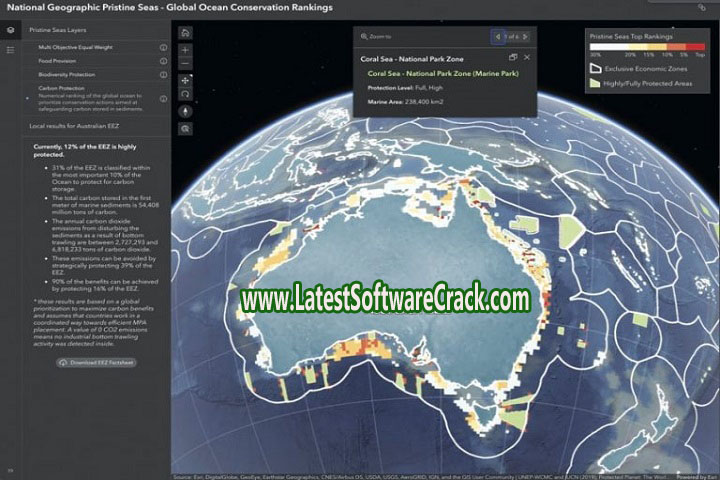Open the legend list icon in sidebar
The width and height of the screenshot is (720, 480).
(x=10, y=48)
